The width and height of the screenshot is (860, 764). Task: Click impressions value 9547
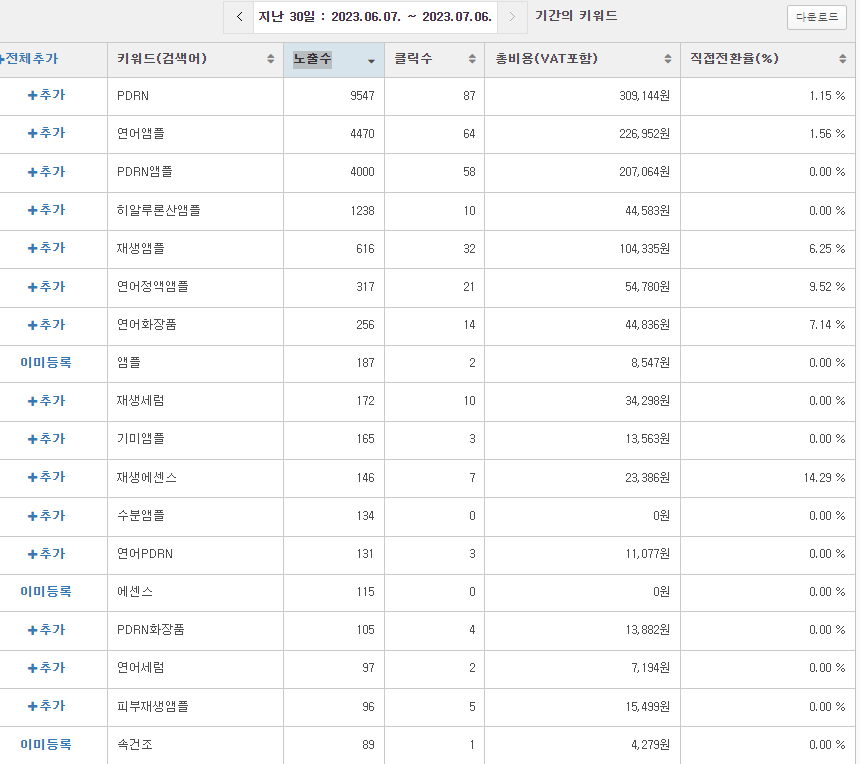coord(362,96)
